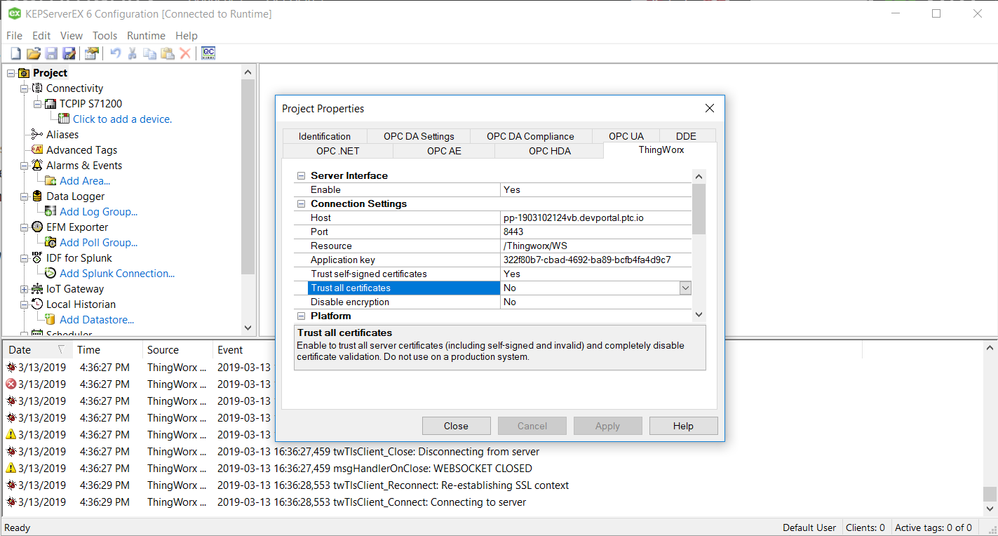Click the Data Logger tree icon
Image resolution: width=998 pixels, height=536 pixels.
pyautogui.click(x=37, y=196)
